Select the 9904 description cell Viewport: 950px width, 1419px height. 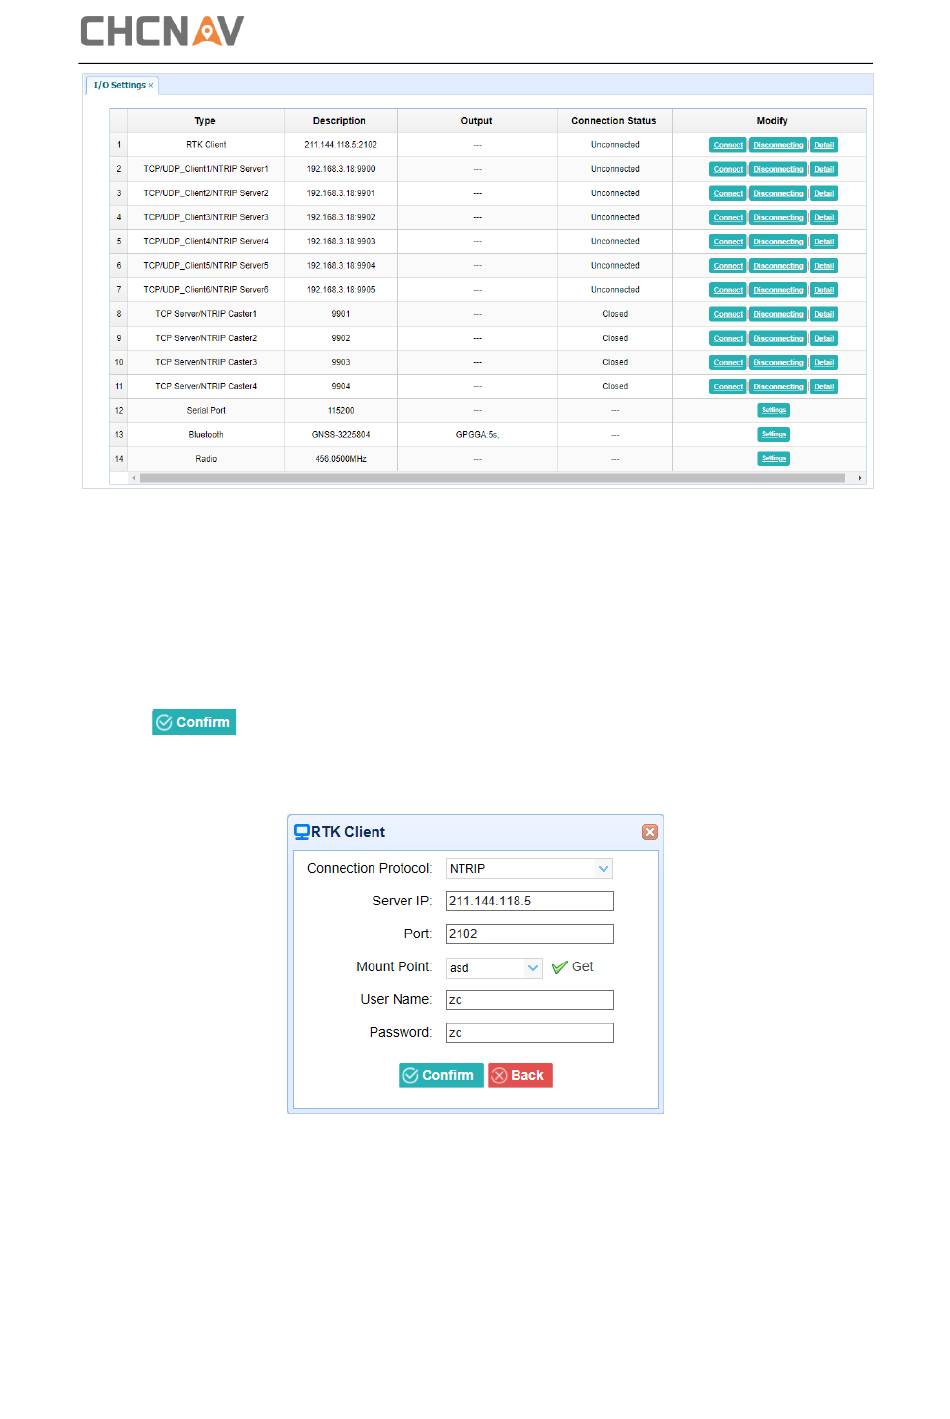click(x=341, y=386)
